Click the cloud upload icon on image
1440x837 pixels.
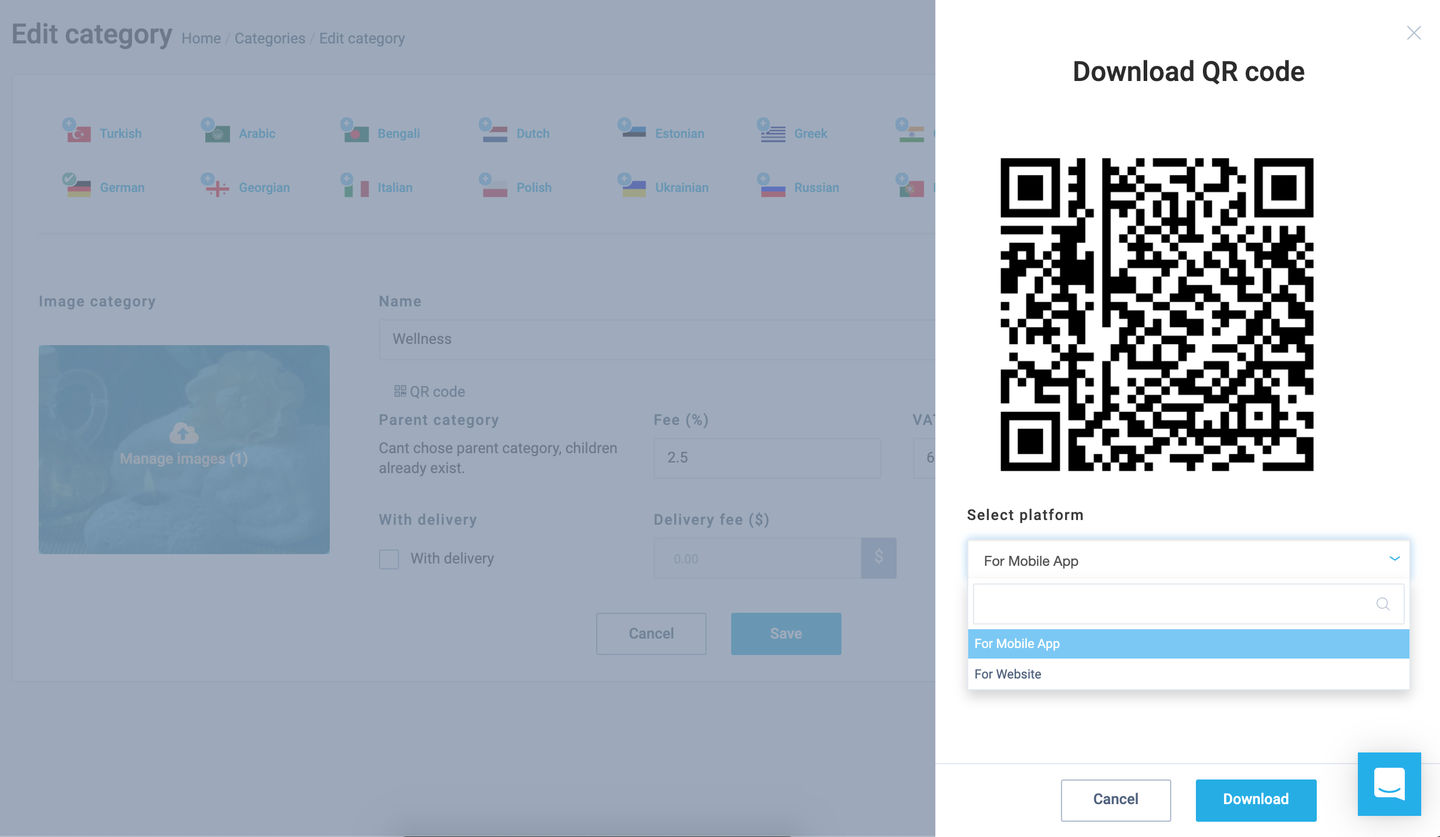click(184, 433)
